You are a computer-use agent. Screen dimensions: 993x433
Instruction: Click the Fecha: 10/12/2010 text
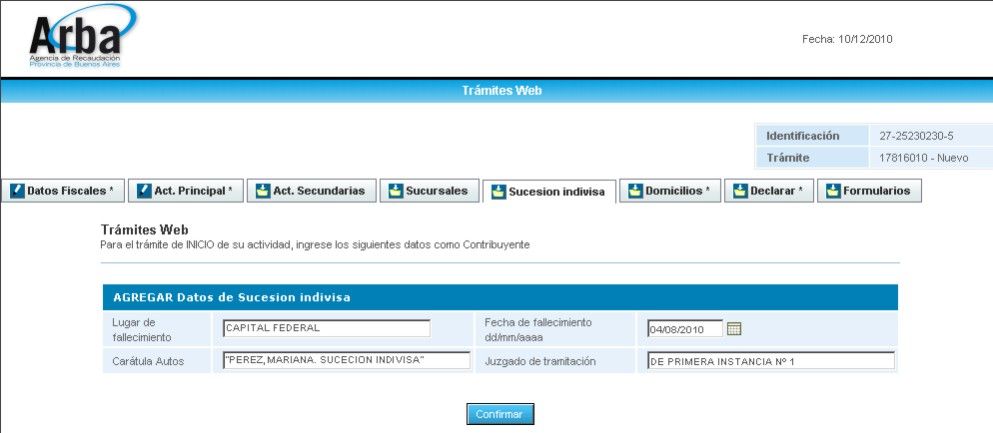847,39
